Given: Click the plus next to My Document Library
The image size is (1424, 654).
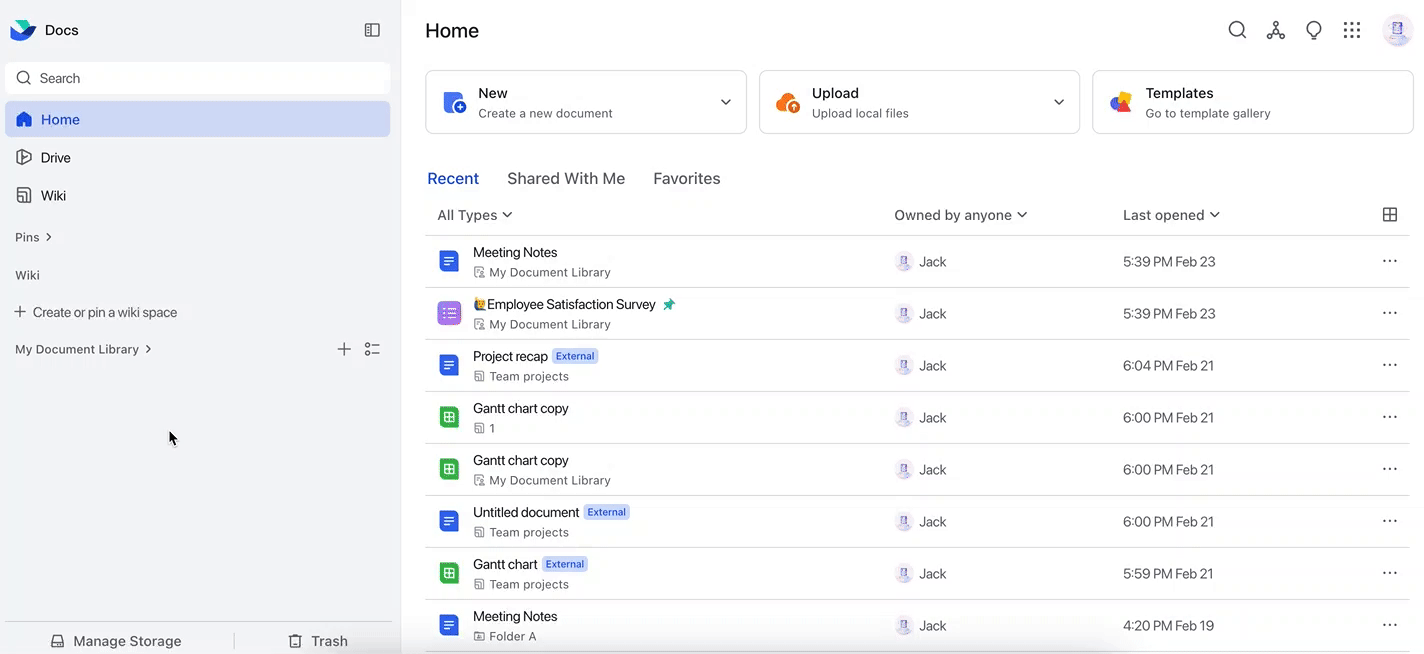Looking at the screenshot, I should 344,348.
